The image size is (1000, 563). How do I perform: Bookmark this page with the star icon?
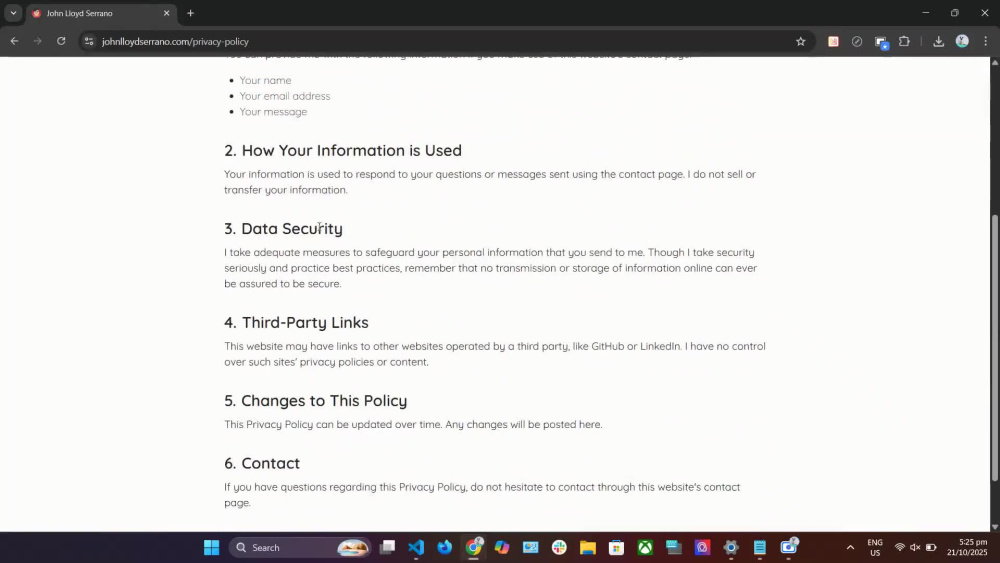tap(800, 41)
